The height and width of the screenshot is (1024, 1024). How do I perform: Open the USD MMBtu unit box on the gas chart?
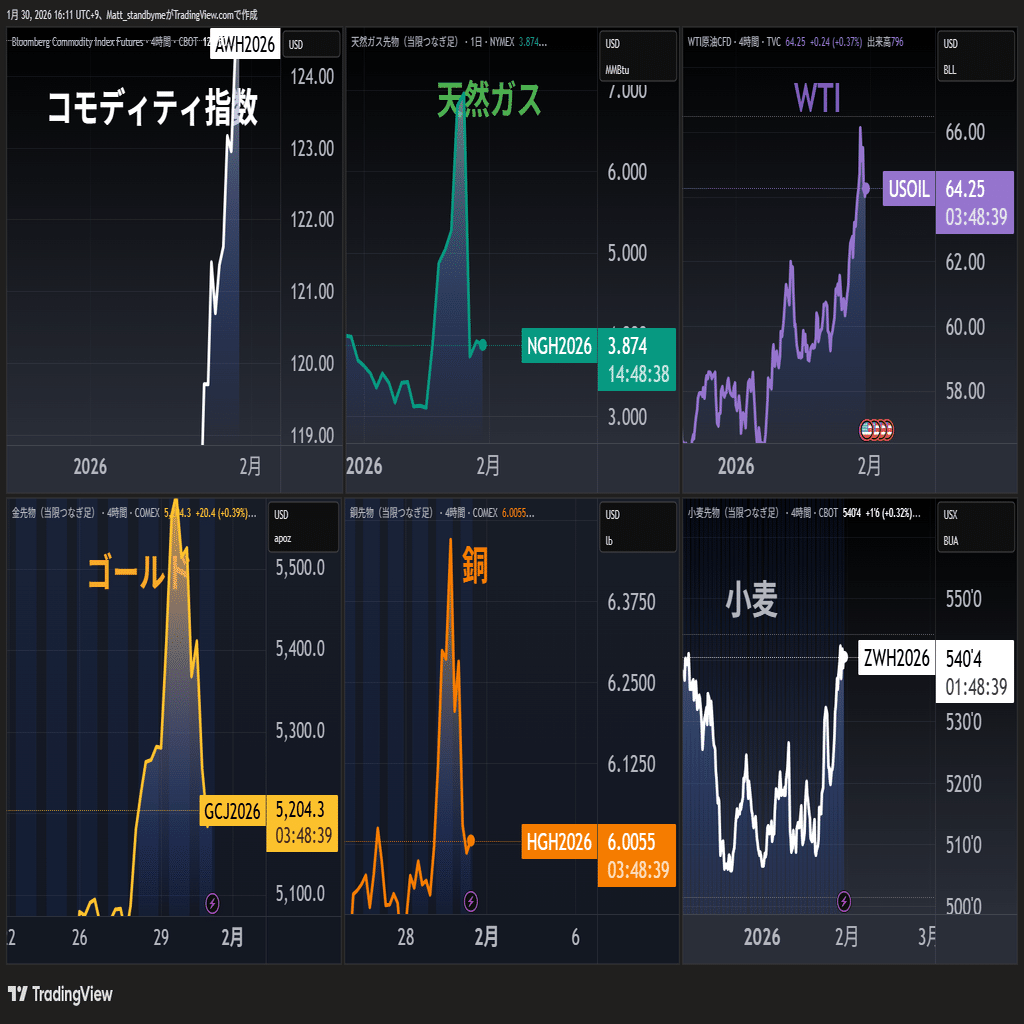click(x=638, y=56)
